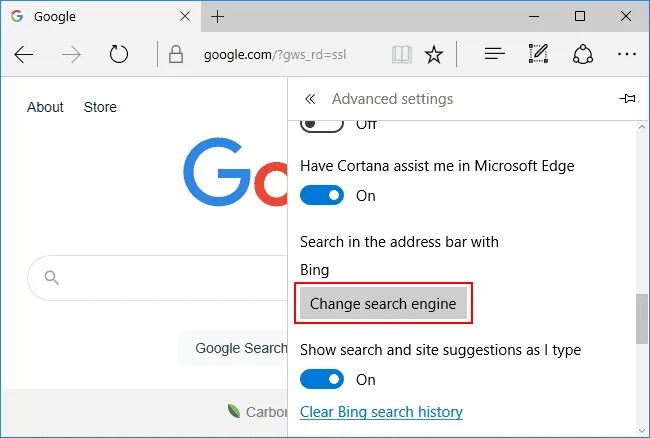Open the More actions ellipsis menu

tap(627, 54)
